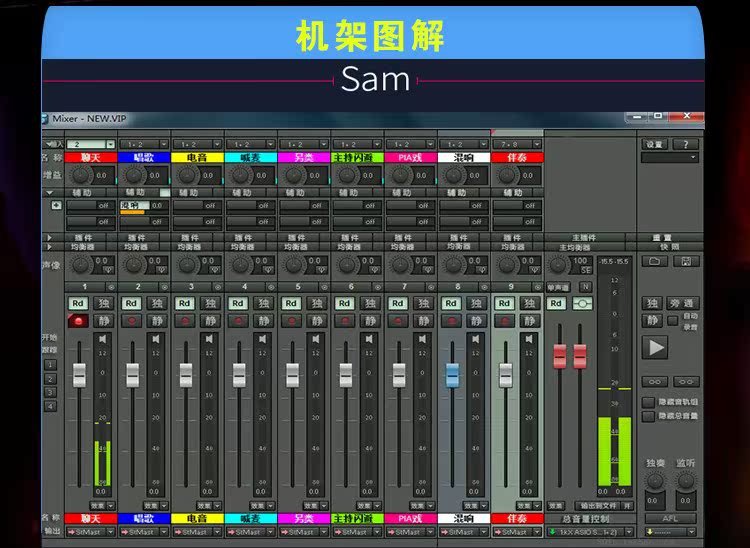
Task: Toggle Rd automation on master channel
Action: tap(556, 303)
